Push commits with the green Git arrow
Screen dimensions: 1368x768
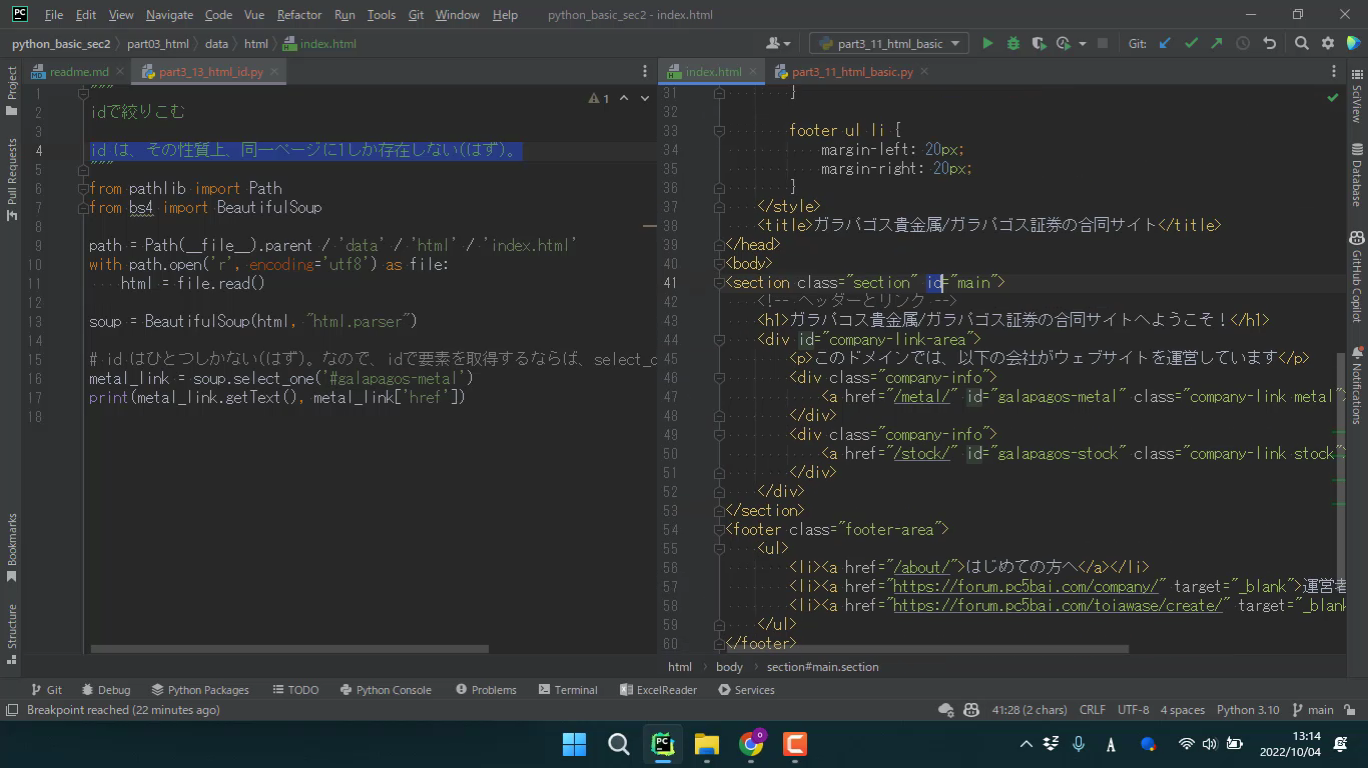[1216, 43]
